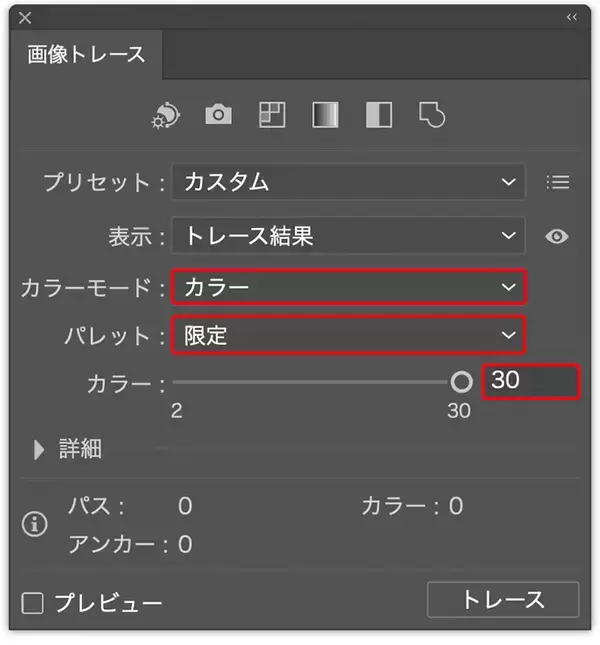This screenshot has width=600, height=645.
Task: Select the 画像トレース tab
Action: 86,54
